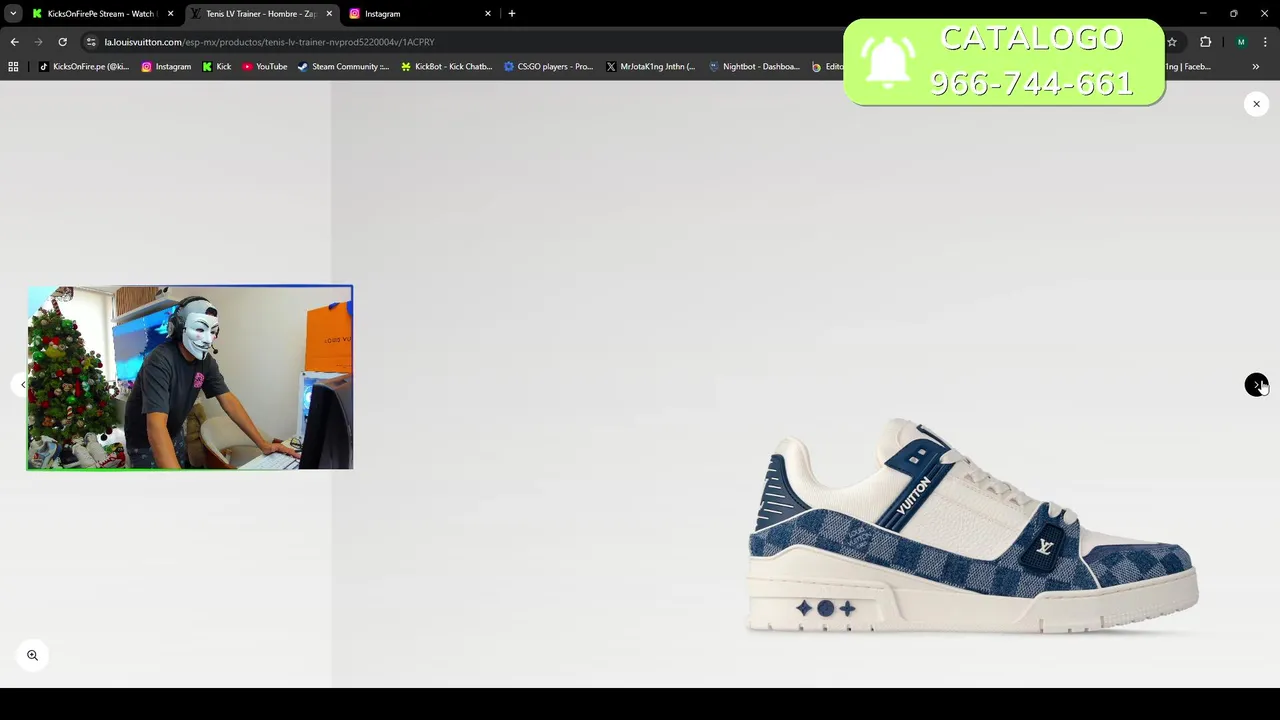The height and width of the screenshot is (720, 1280).
Task: Reload the current page
Action: [x=62, y=42]
